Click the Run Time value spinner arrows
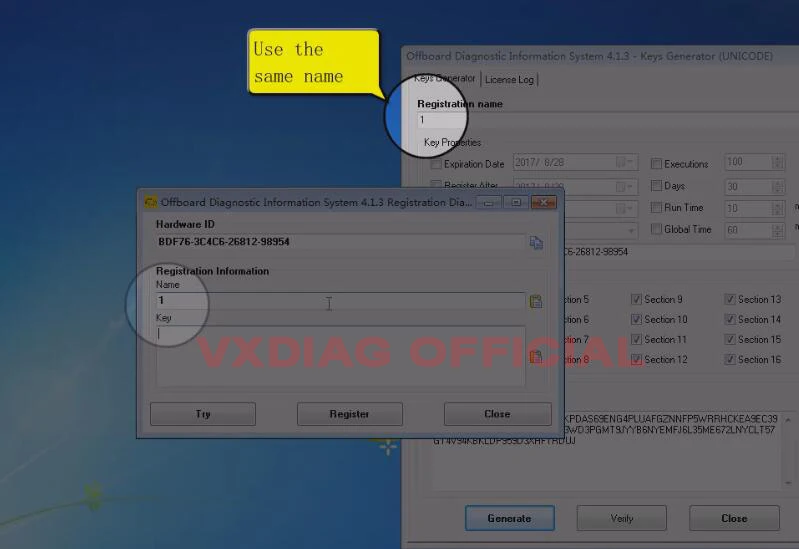Screen dimensions: 799x549 pyautogui.click(x=777, y=208)
